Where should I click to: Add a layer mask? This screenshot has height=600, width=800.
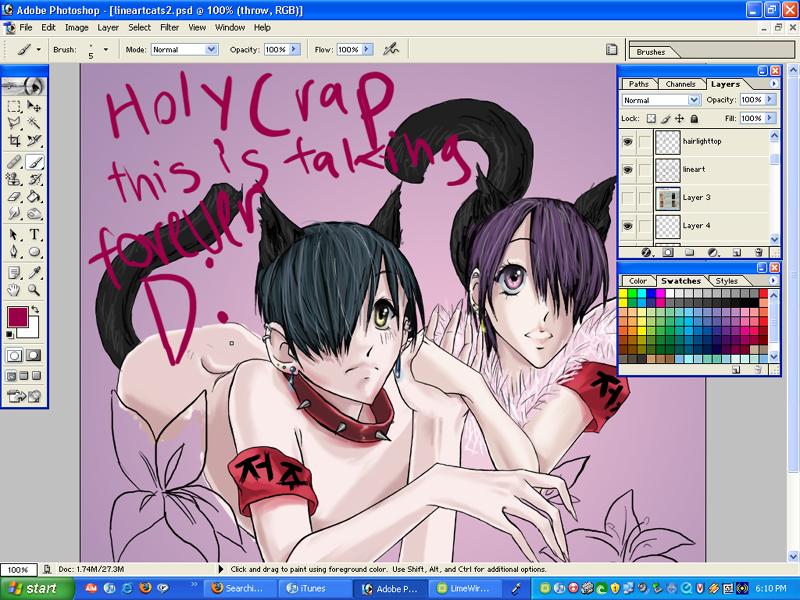click(668, 252)
